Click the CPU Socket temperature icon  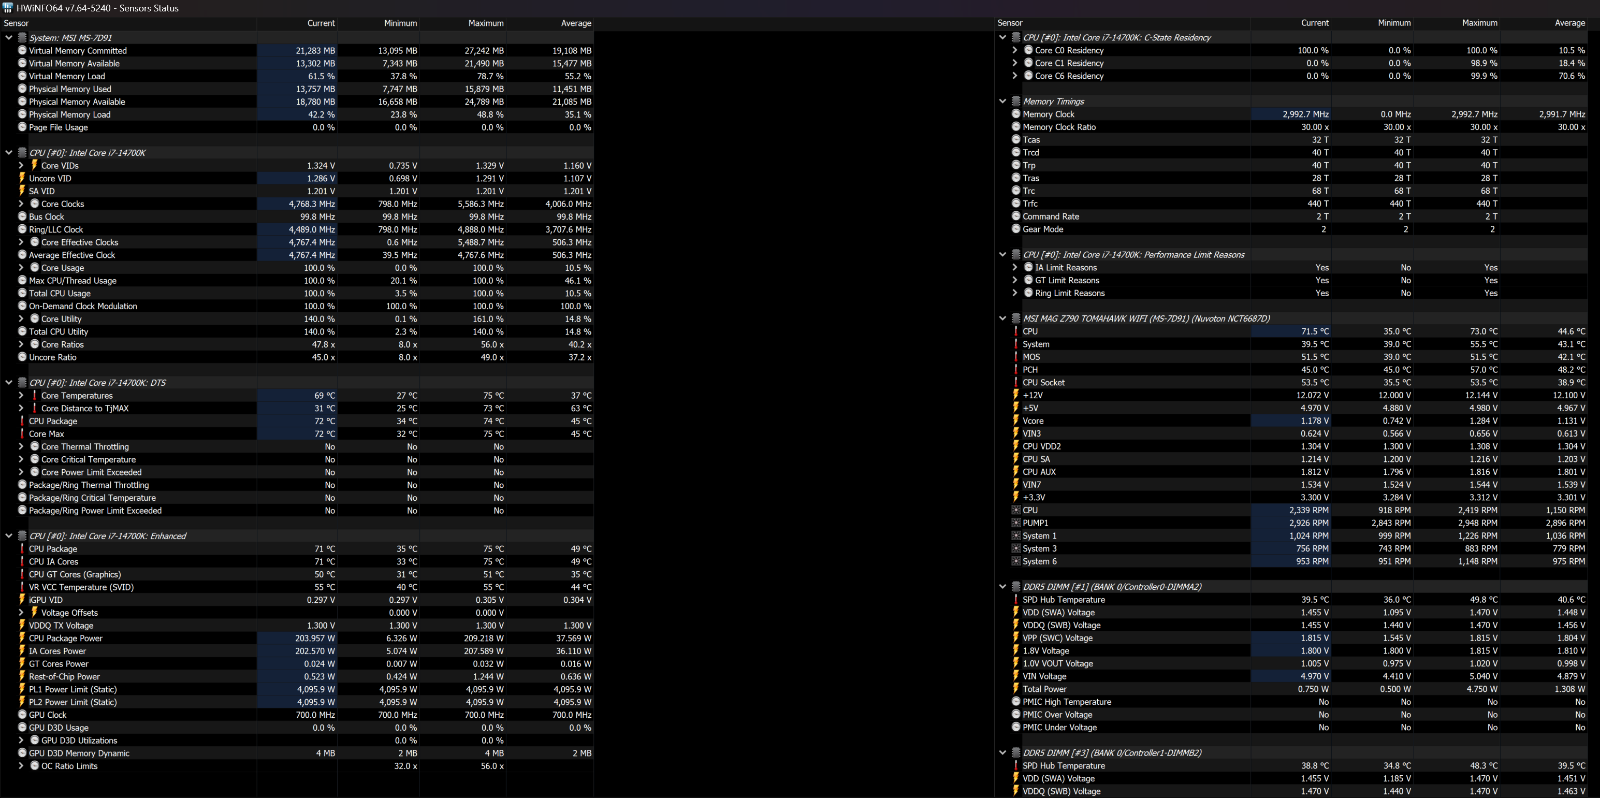(x=1016, y=382)
